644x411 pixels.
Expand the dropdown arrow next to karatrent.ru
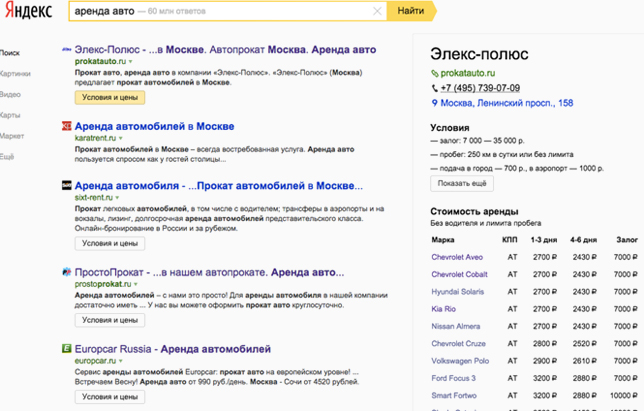(x=121, y=138)
